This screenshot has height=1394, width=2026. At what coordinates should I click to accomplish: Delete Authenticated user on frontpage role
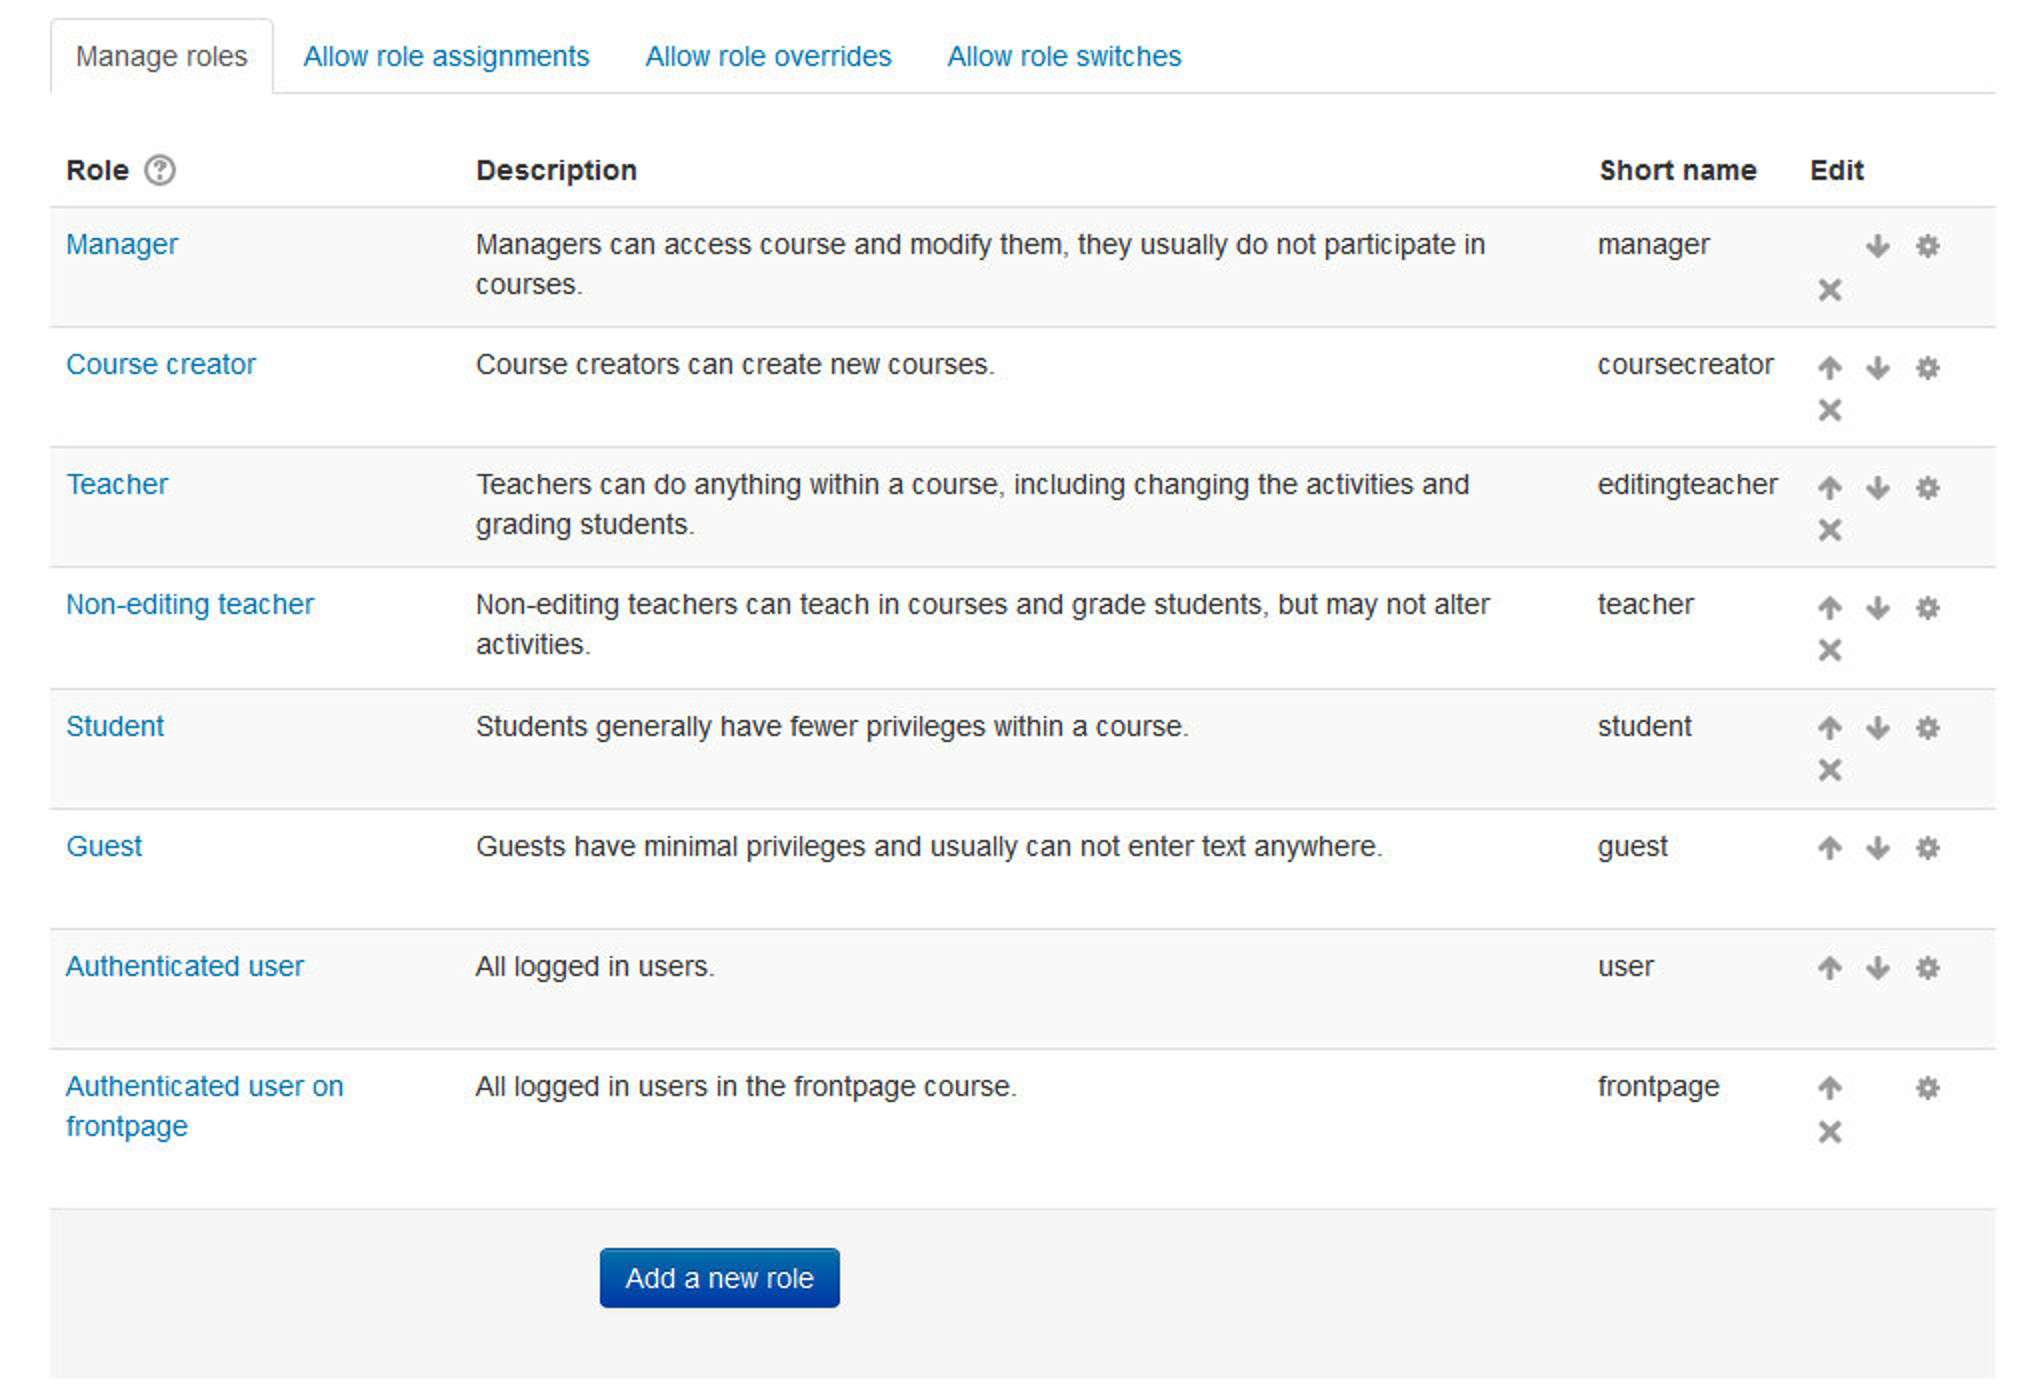click(1829, 1132)
